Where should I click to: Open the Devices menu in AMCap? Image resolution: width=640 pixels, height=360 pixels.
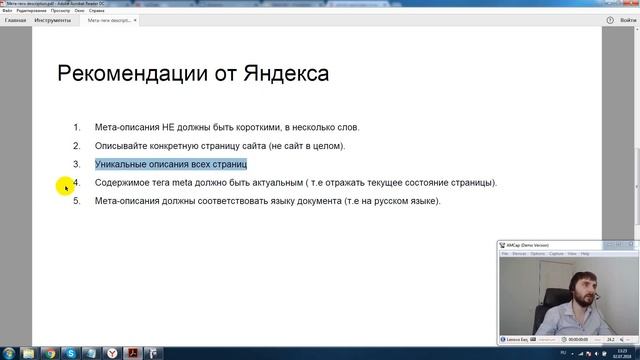pyautogui.click(x=519, y=254)
